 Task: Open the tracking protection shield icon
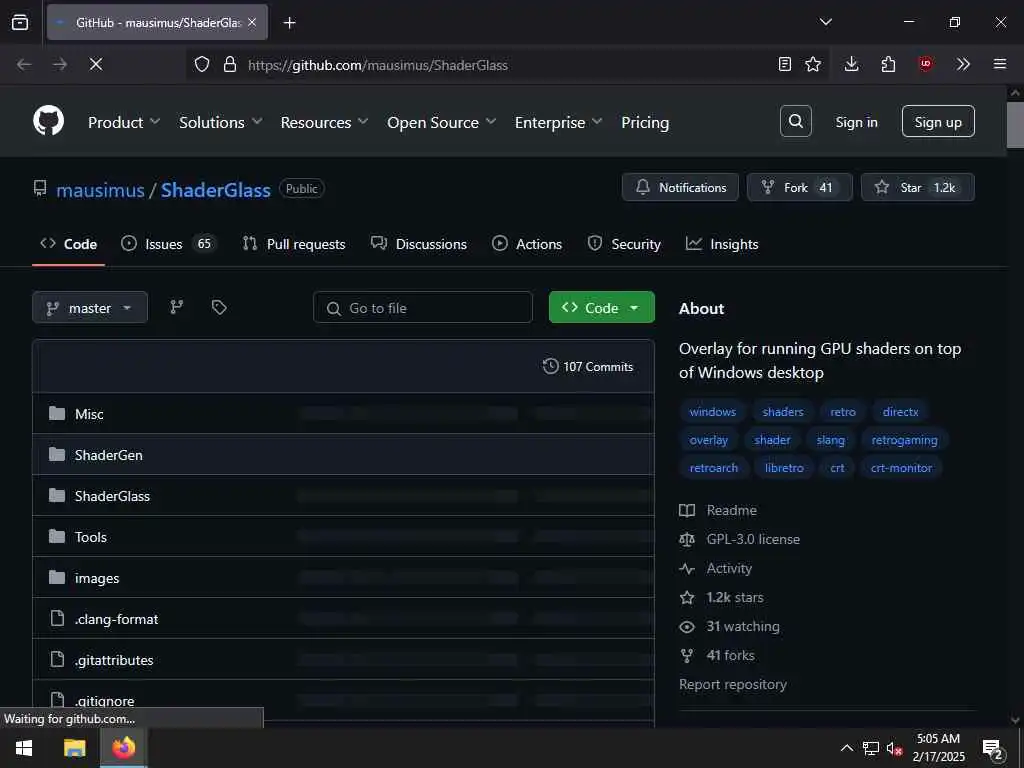tap(202, 64)
